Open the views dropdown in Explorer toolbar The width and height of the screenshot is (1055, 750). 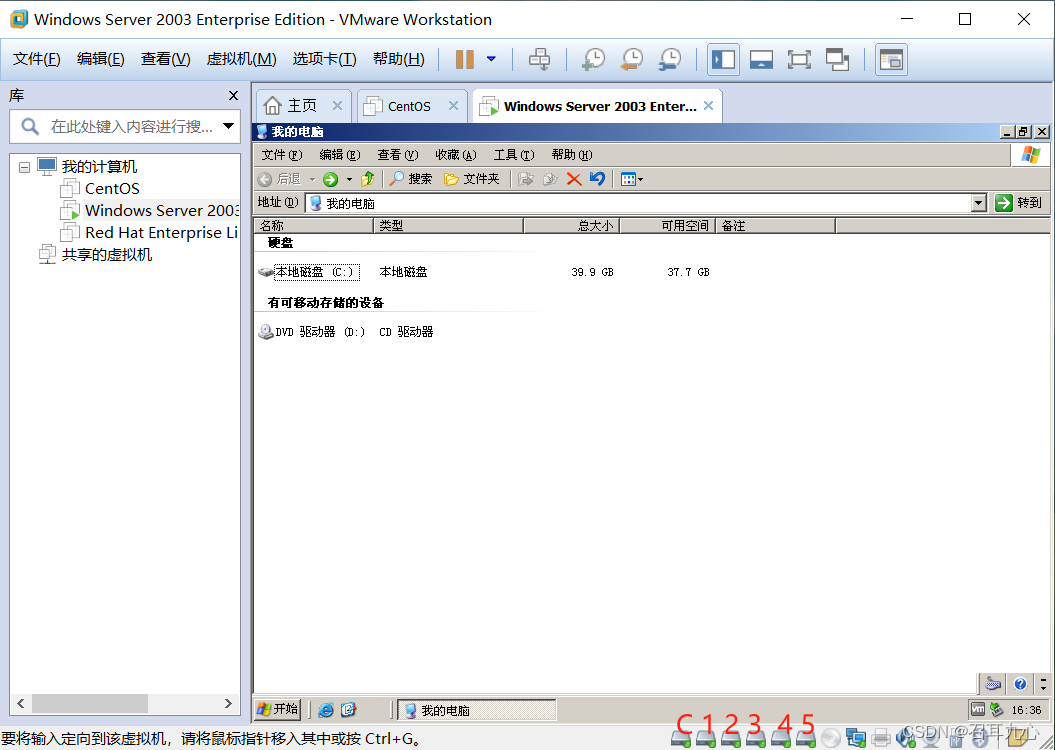(x=632, y=179)
